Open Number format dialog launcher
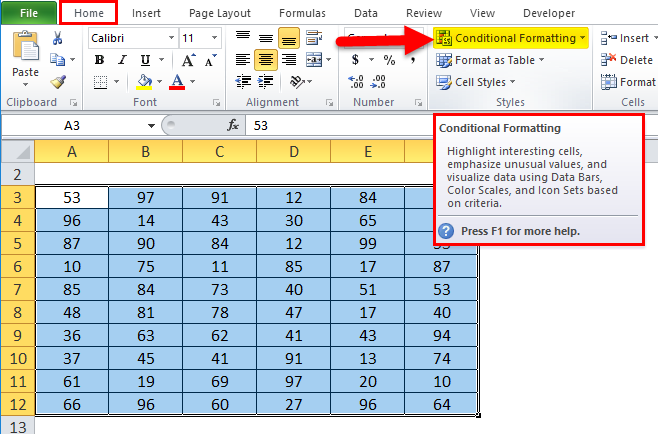658x434 pixels. (x=418, y=102)
